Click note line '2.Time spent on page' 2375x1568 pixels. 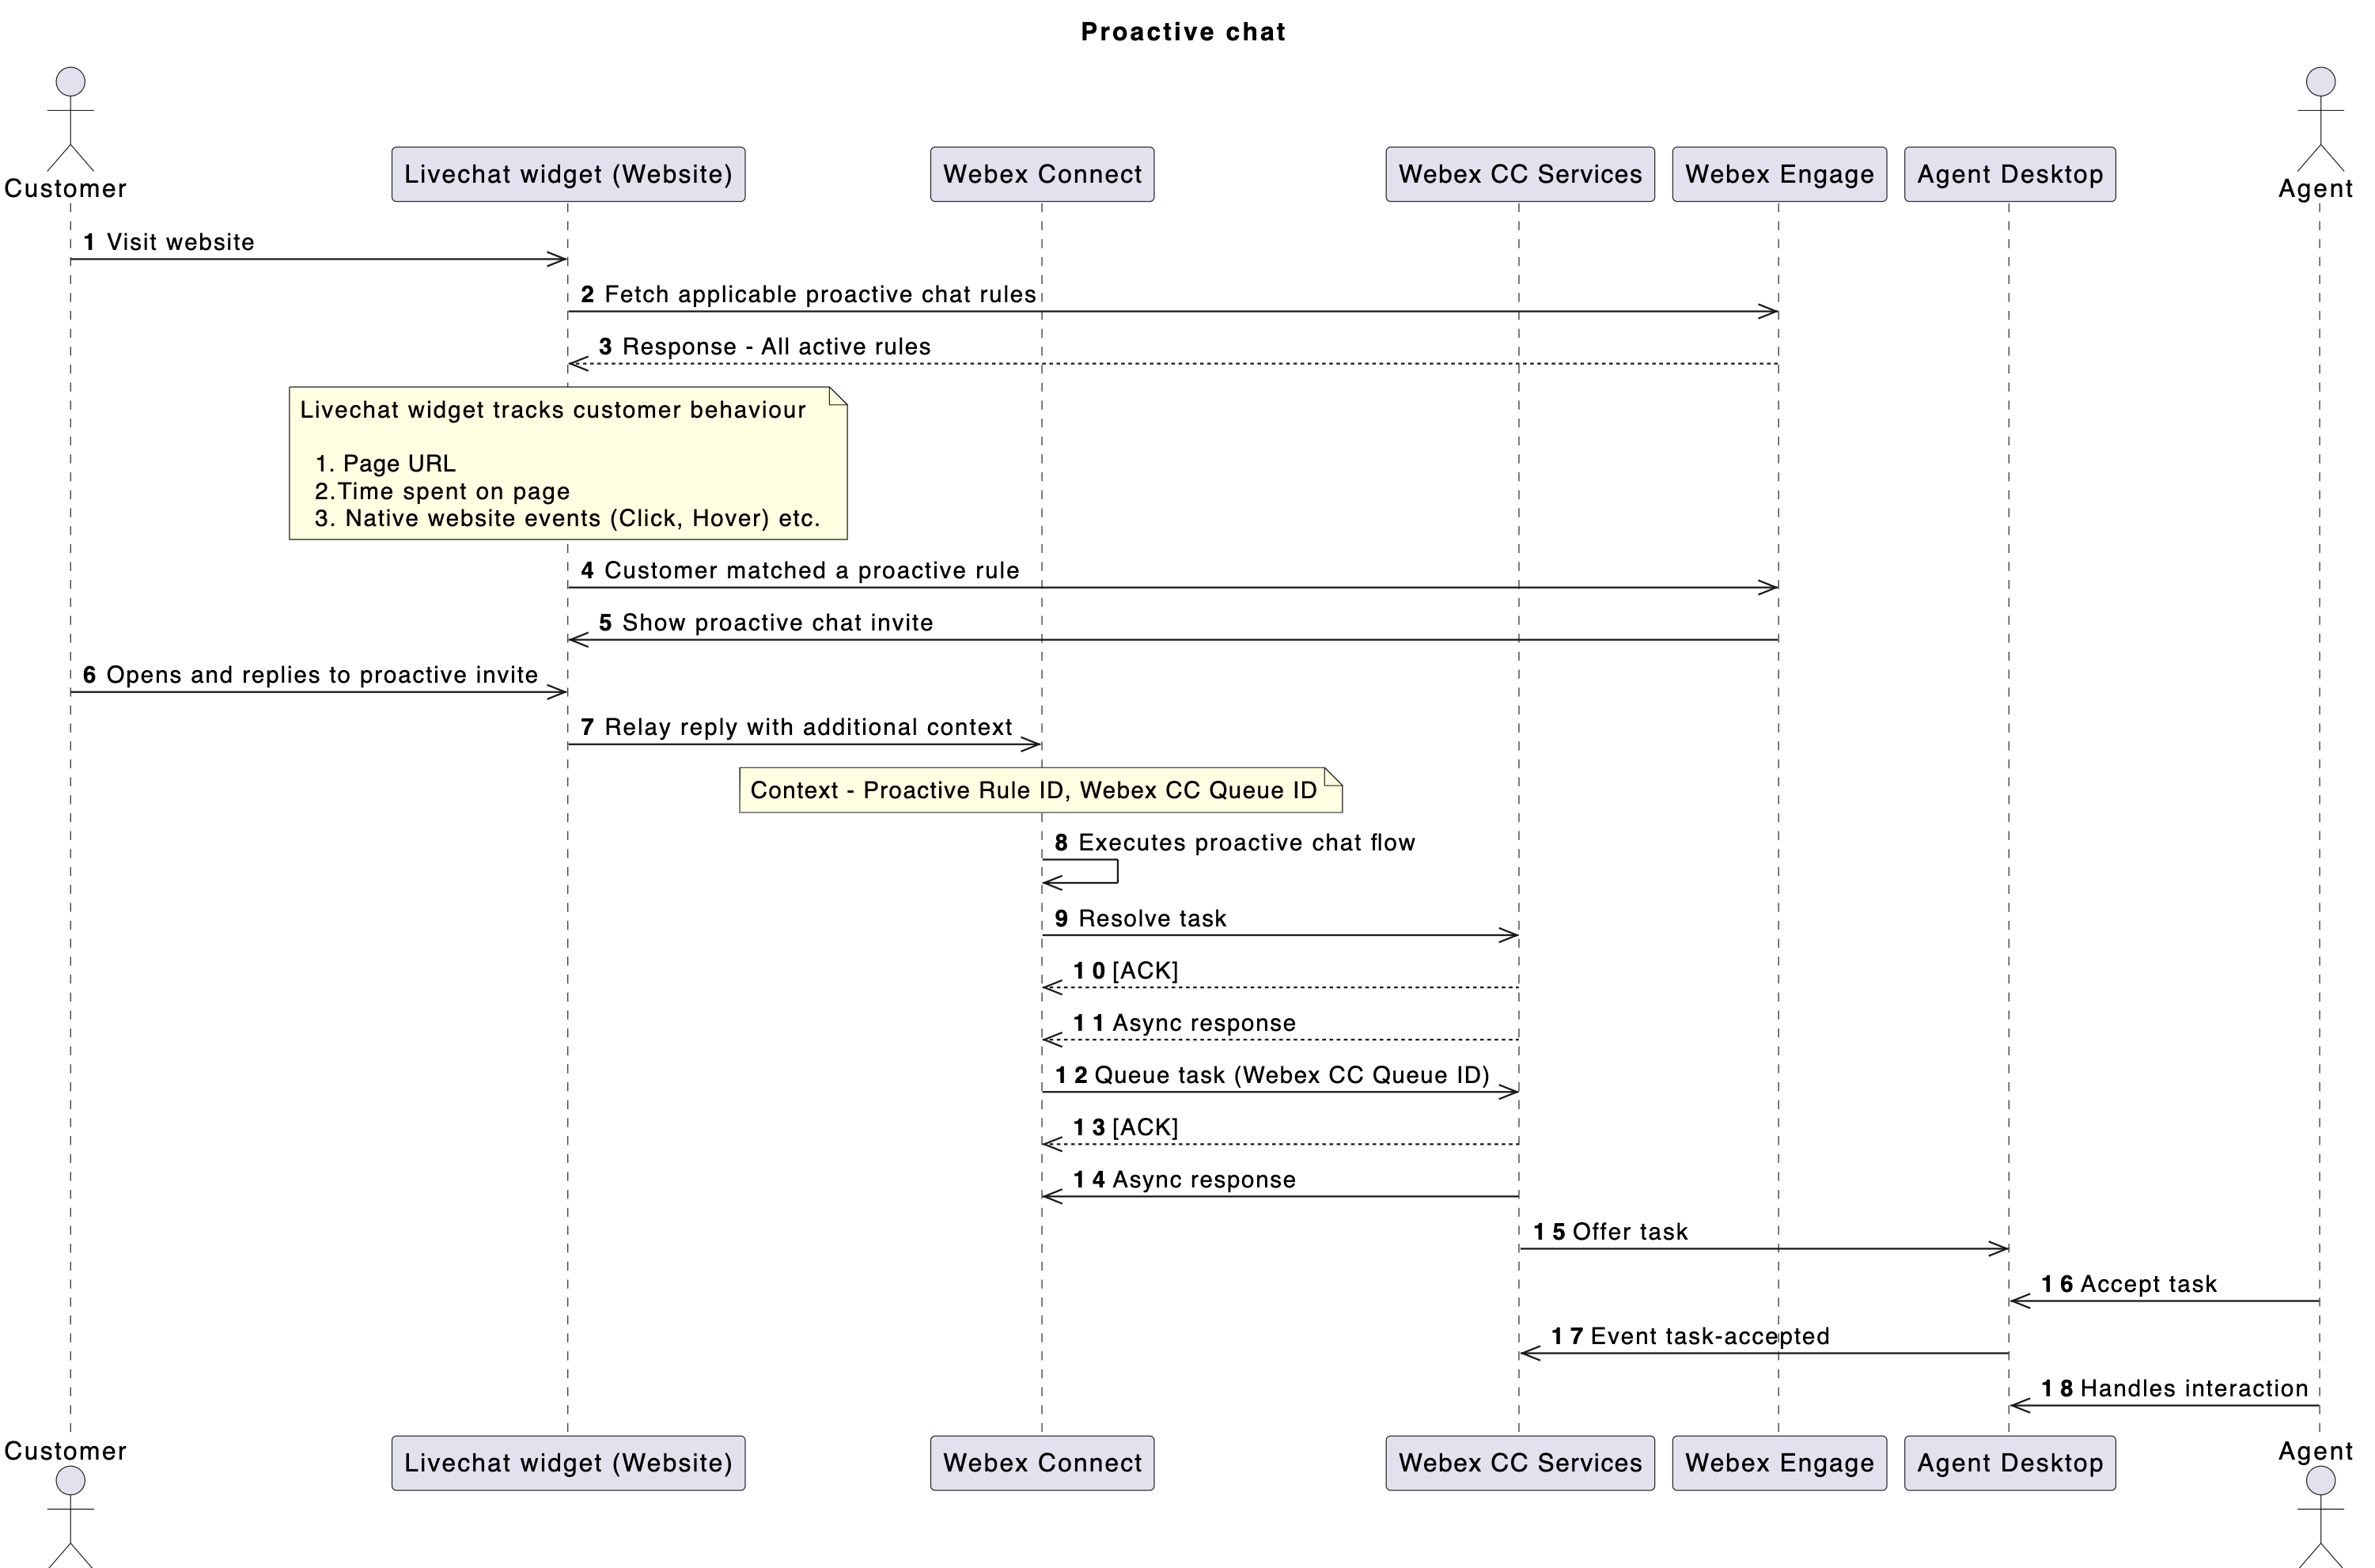(x=442, y=491)
